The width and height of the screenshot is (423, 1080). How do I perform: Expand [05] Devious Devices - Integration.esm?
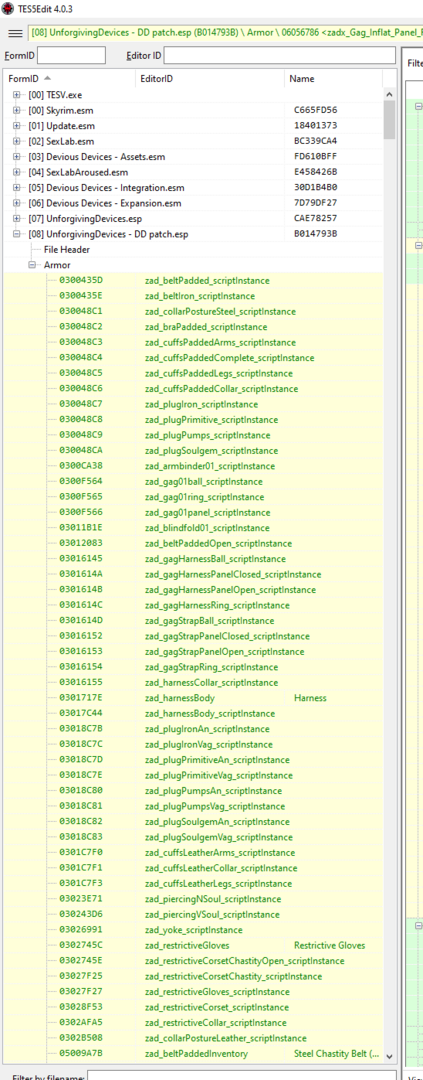point(17,187)
